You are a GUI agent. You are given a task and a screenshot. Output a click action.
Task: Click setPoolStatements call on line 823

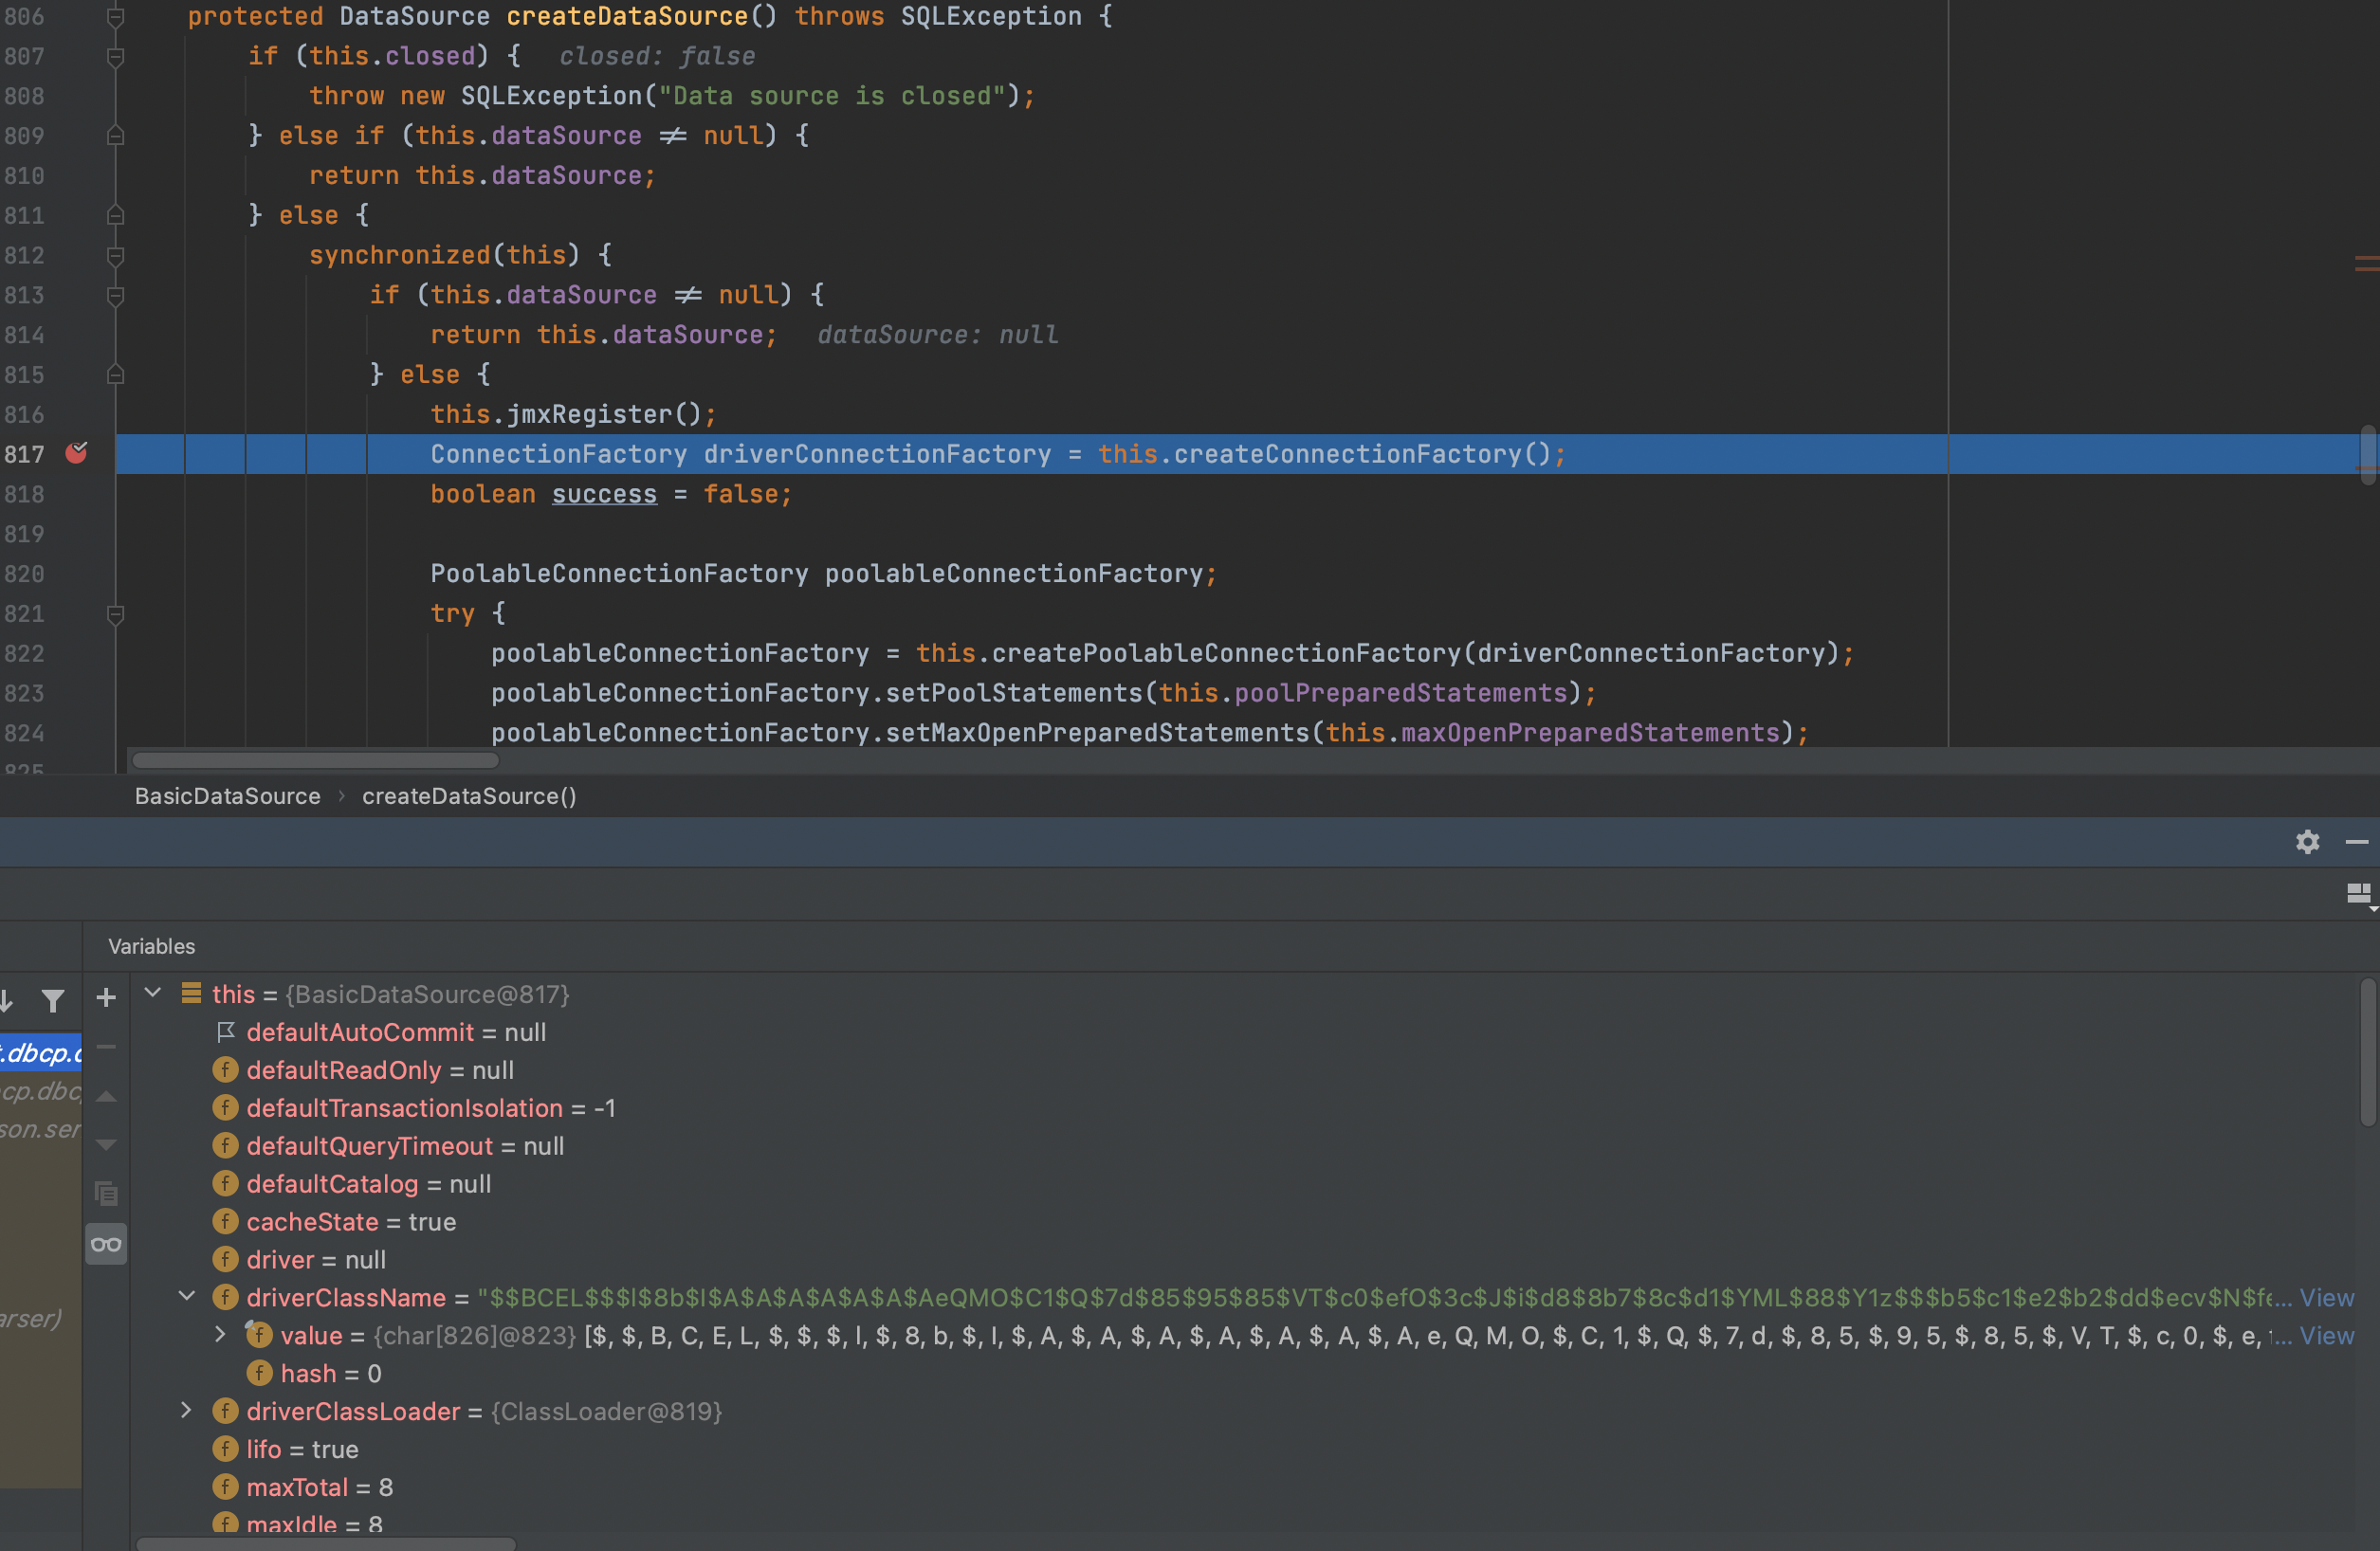pyautogui.click(x=1014, y=693)
